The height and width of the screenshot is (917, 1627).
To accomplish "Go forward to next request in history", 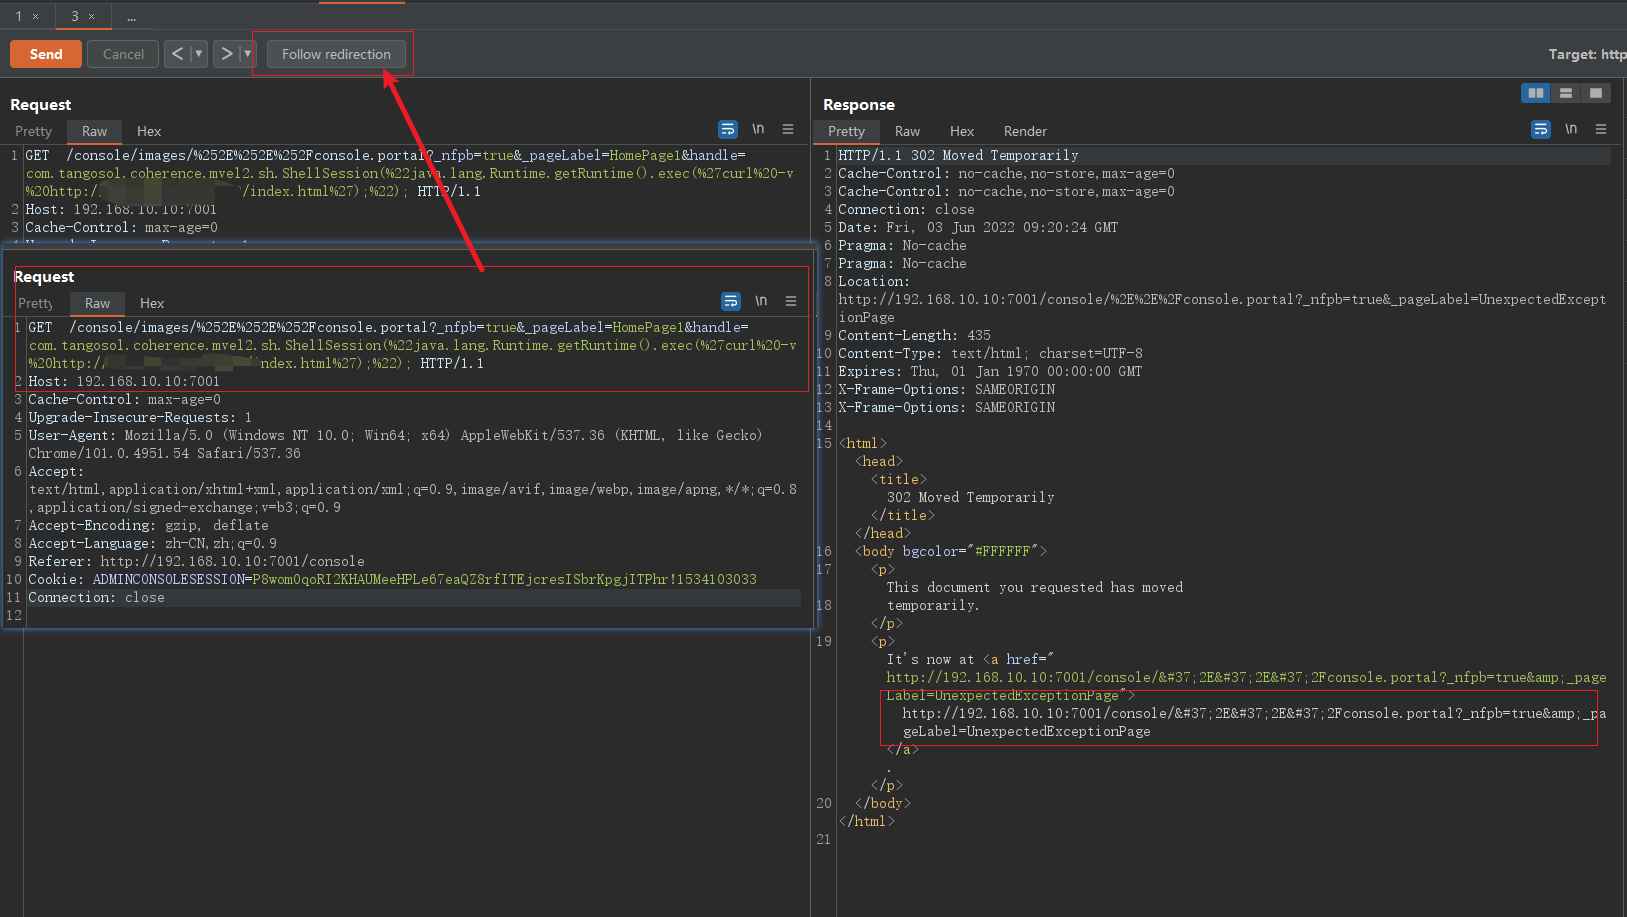I will [x=226, y=54].
